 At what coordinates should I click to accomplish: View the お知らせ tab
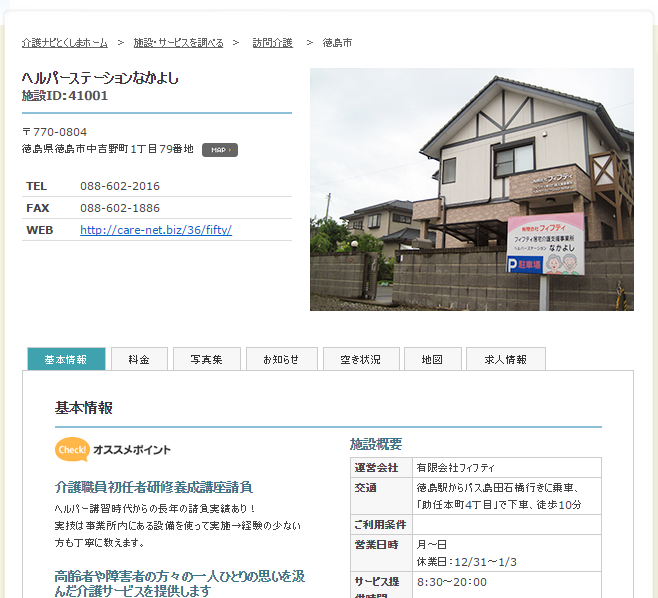coord(281,359)
